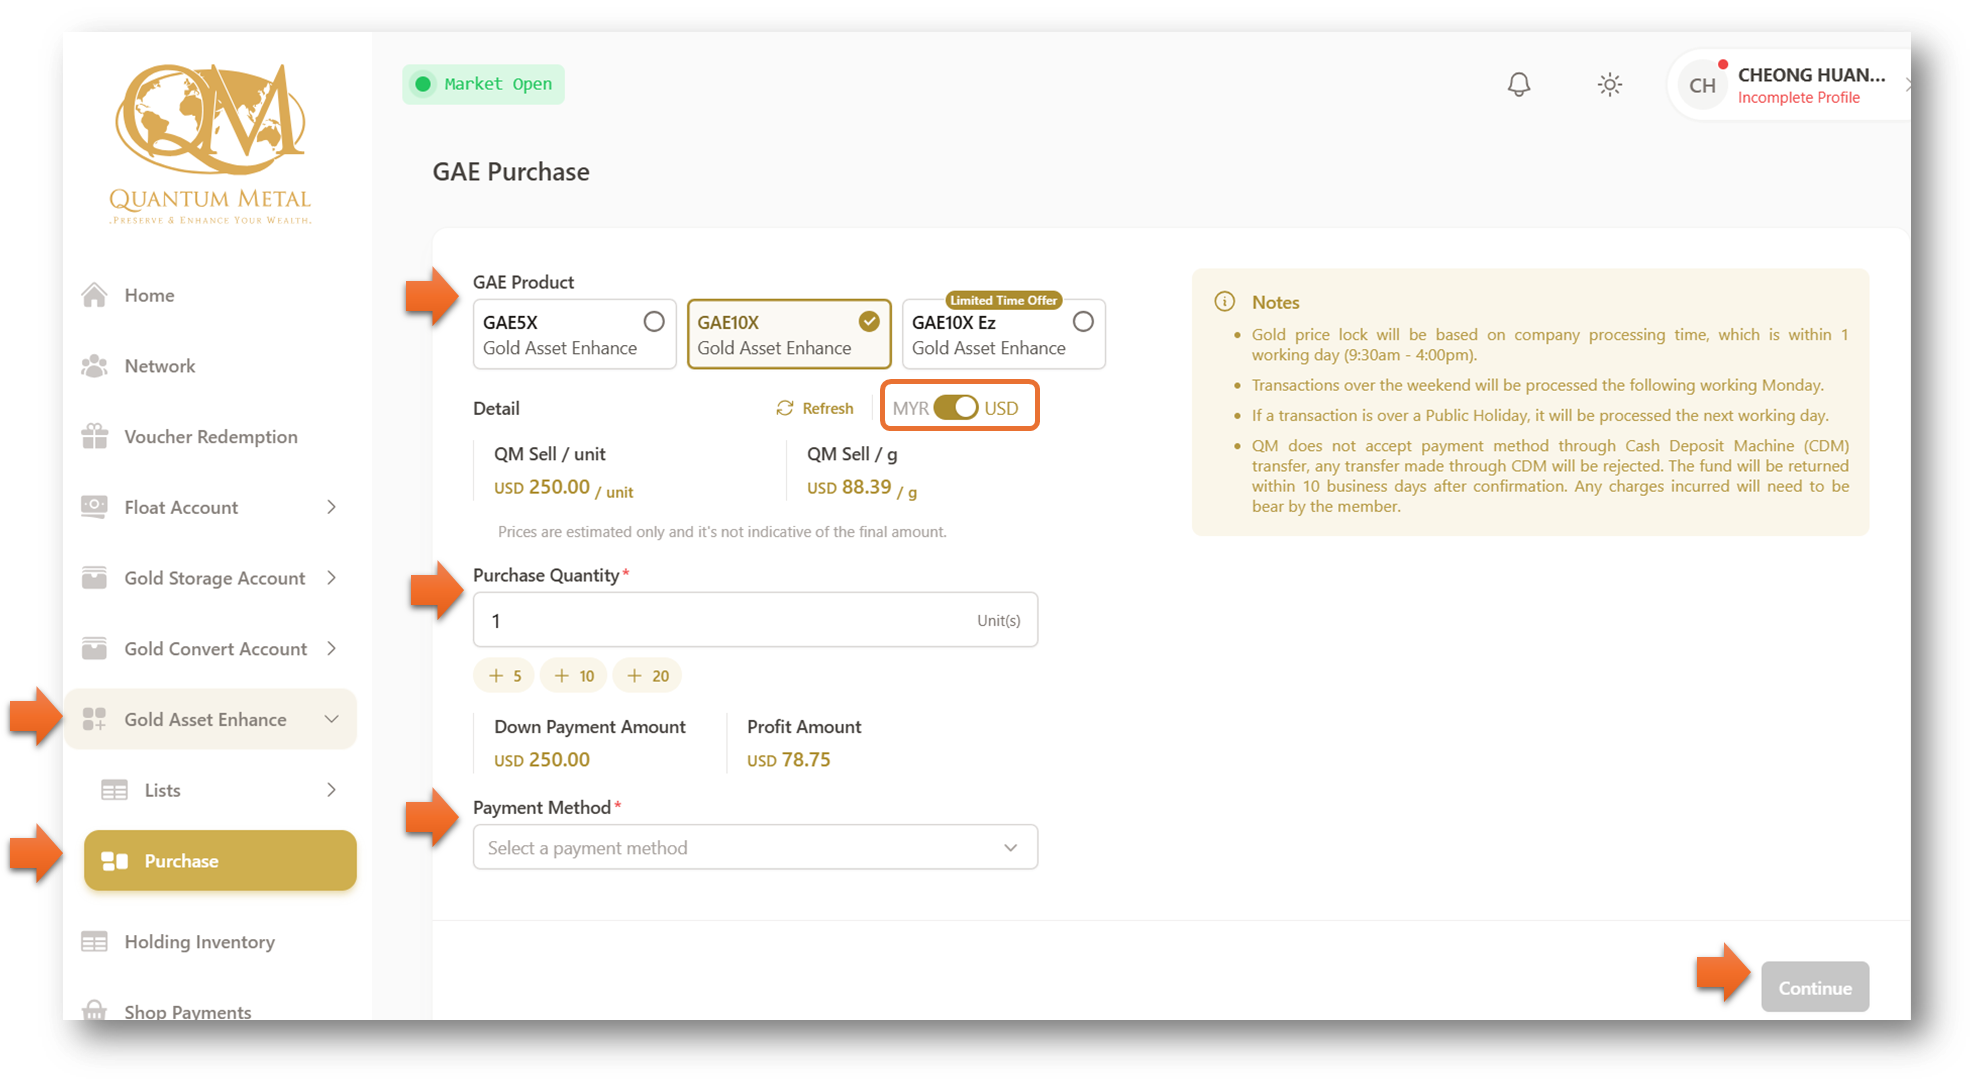Open Gold Storage Account in the sidebar

pyautogui.click(x=214, y=578)
